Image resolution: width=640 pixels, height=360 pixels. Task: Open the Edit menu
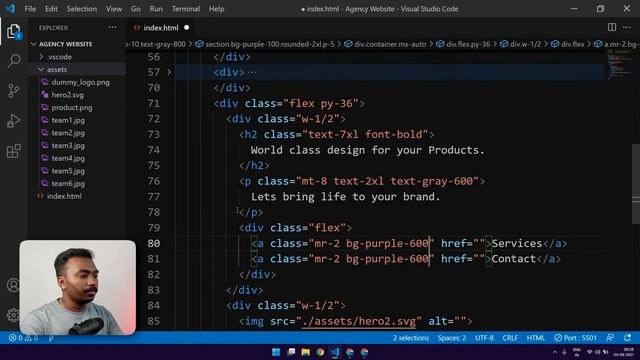51,9
